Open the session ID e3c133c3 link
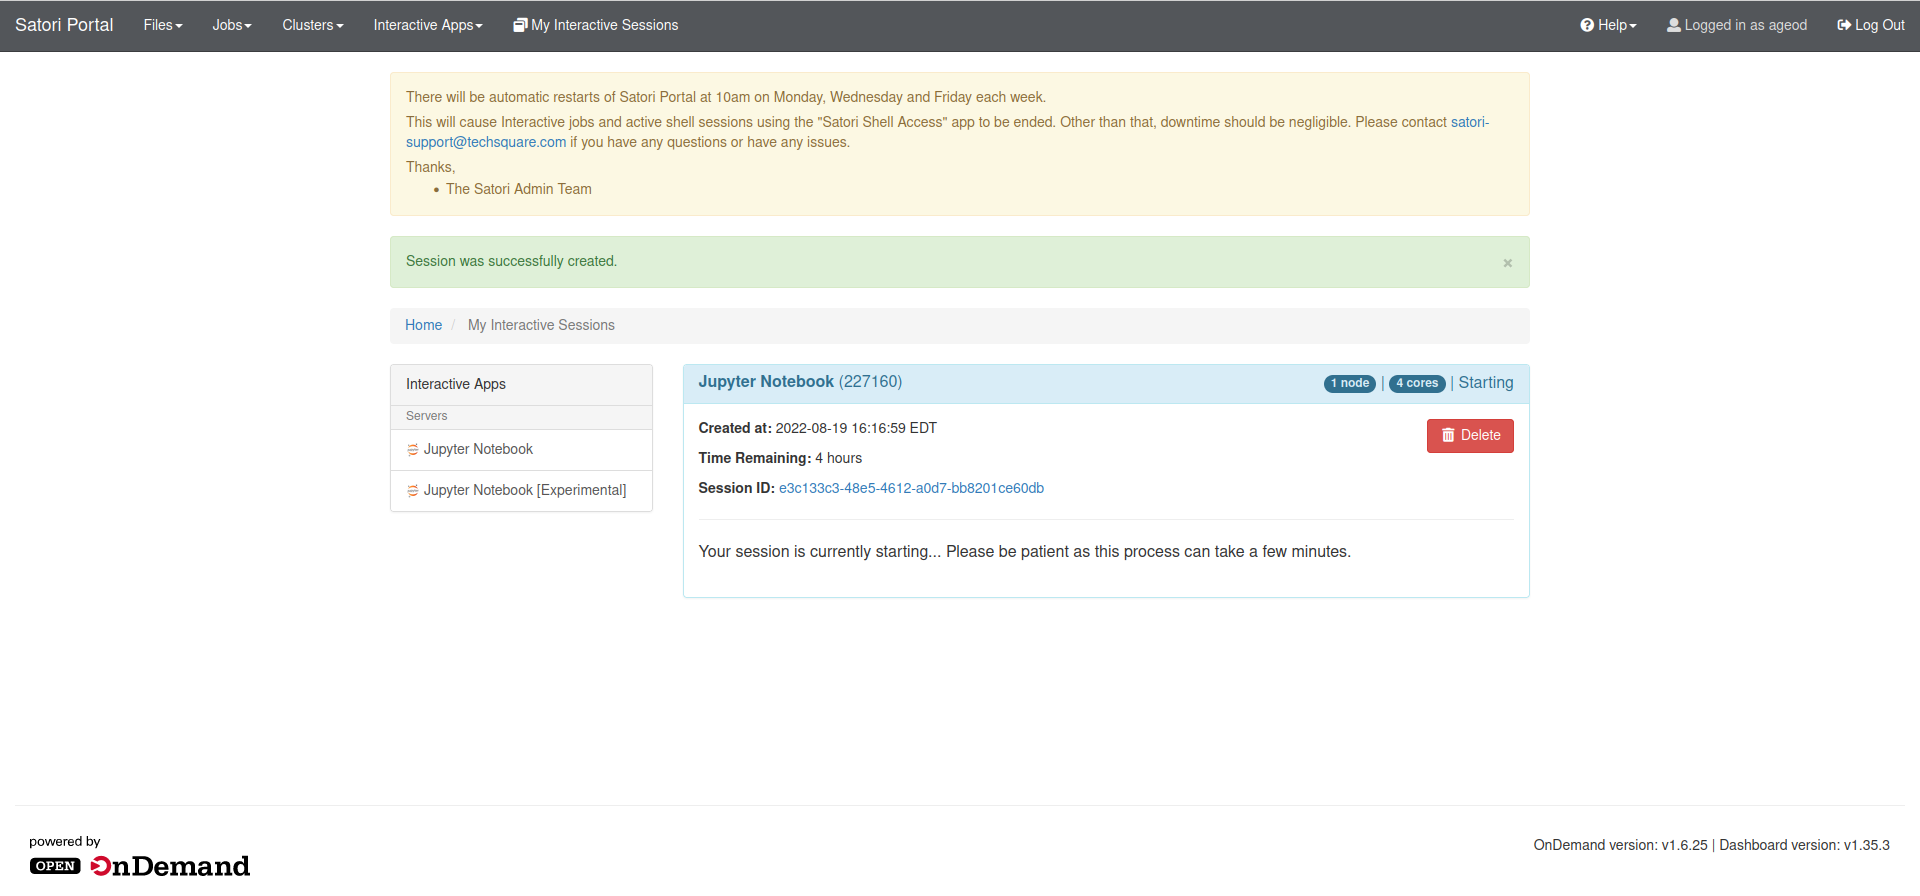1920x896 pixels. click(911, 488)
